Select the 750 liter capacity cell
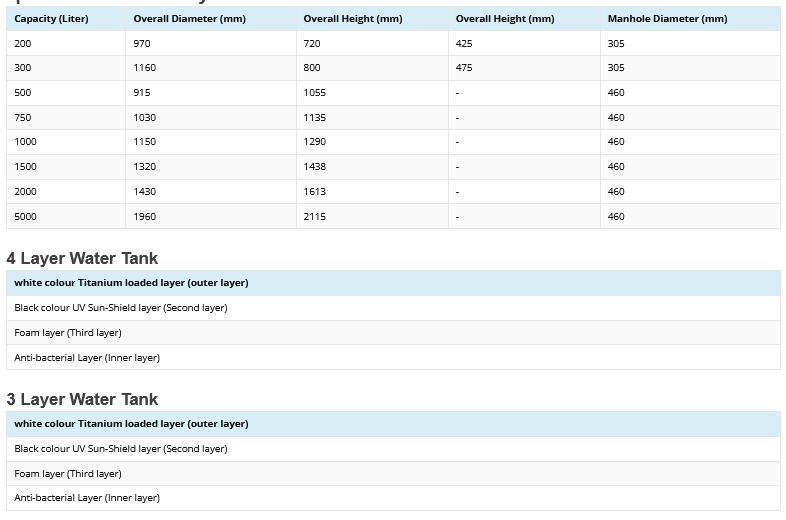The image size is (786, 520). coord(23,118)
